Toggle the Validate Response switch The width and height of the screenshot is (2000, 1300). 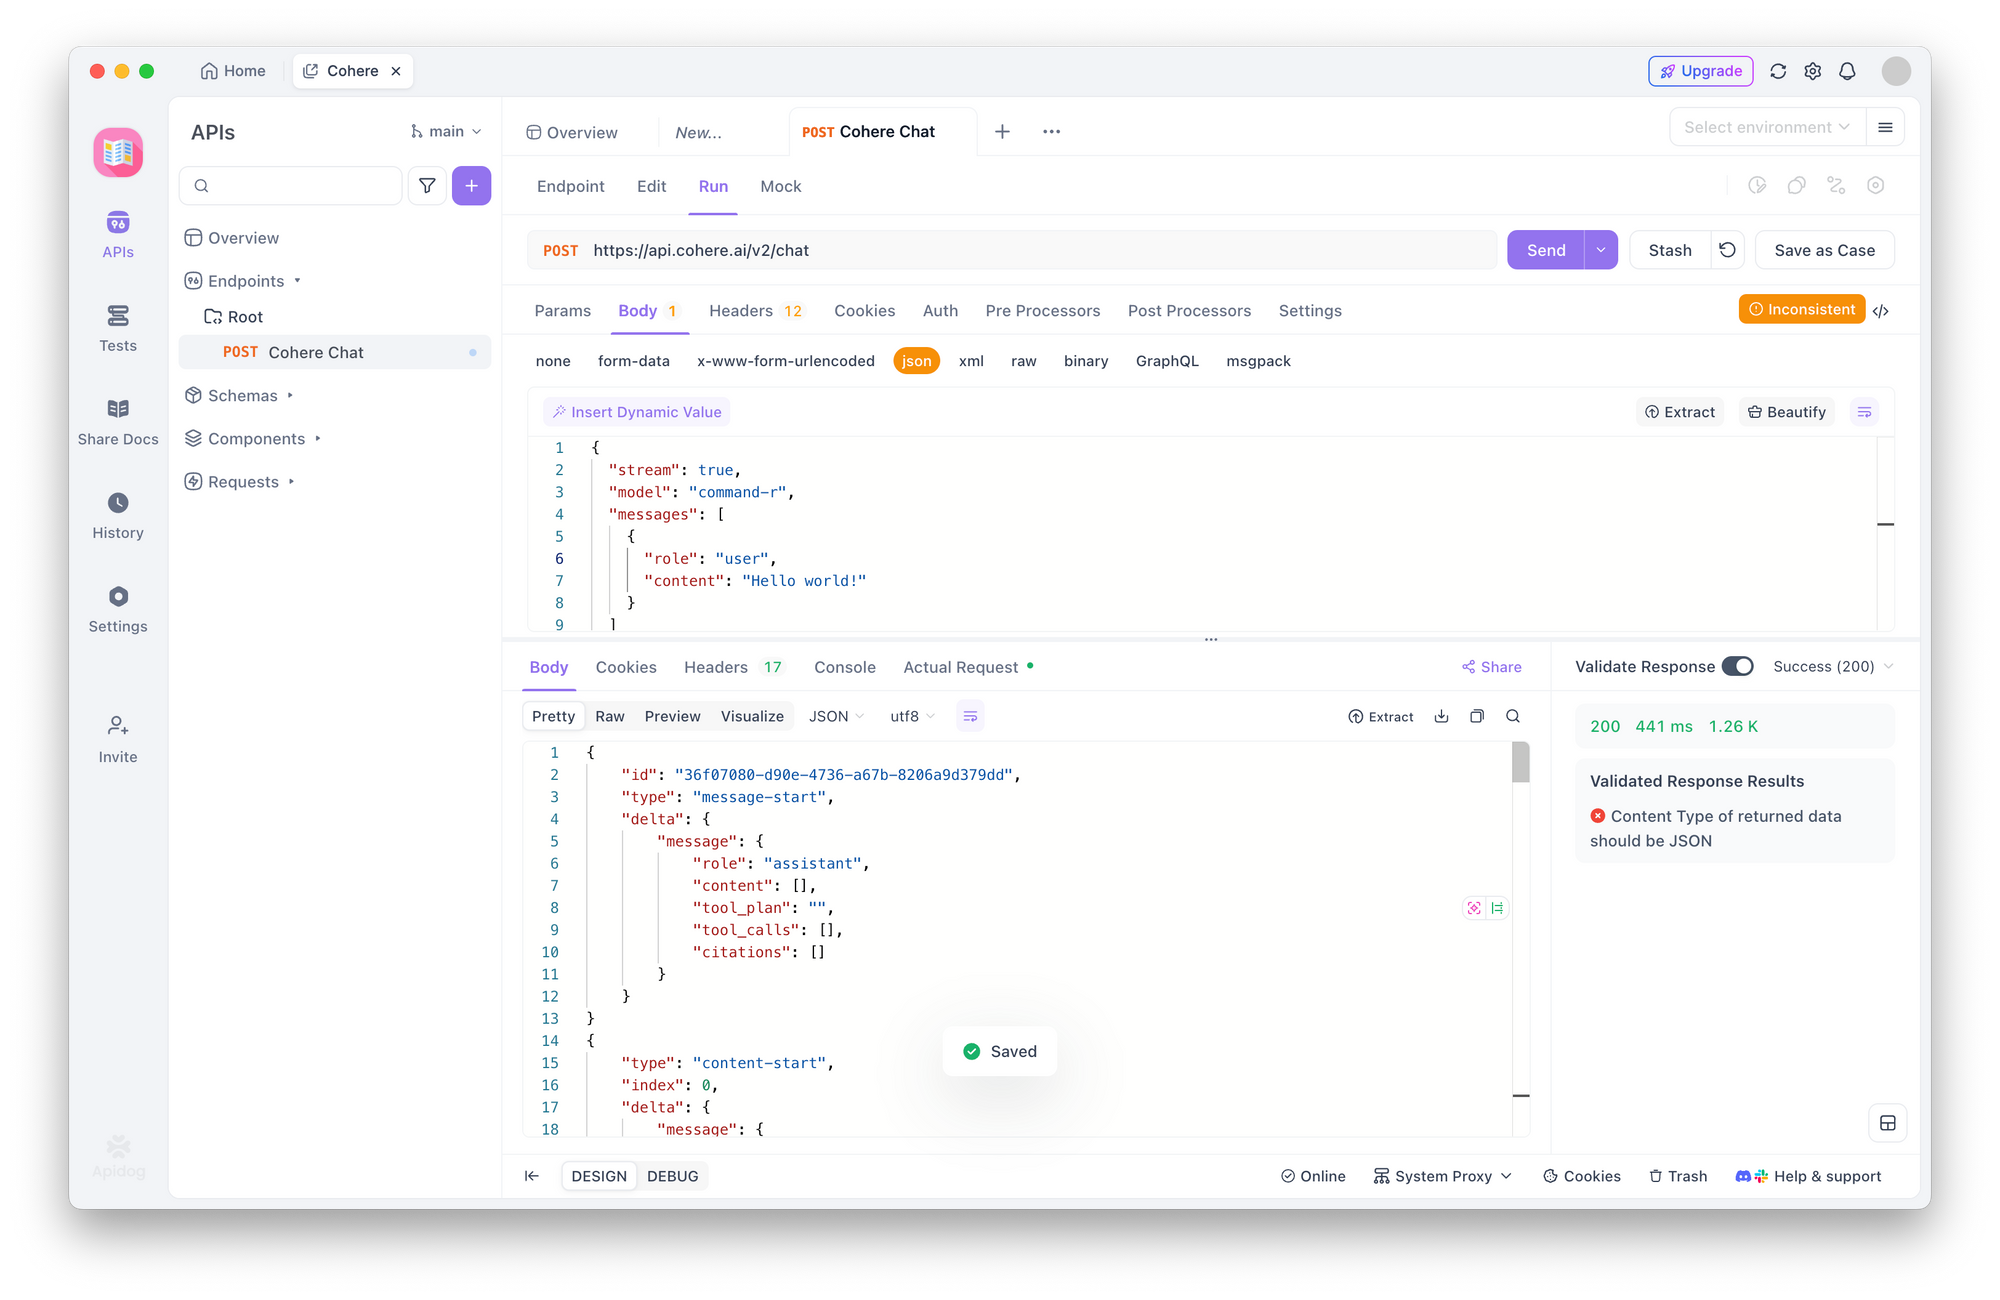[x=1738, y=666]
